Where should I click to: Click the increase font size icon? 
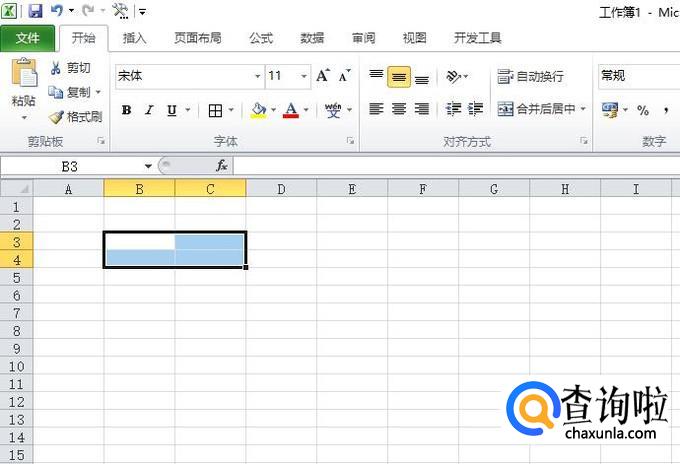[x=322, y=76]
